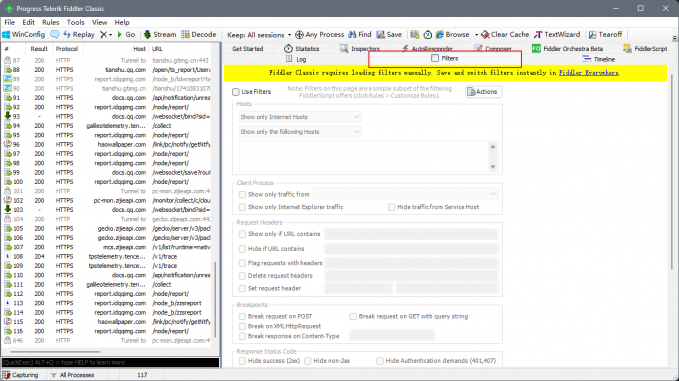679x381 pixels.
Task: Open the Get Started tab
Action: pyautogui.click(x=248, y=48)
